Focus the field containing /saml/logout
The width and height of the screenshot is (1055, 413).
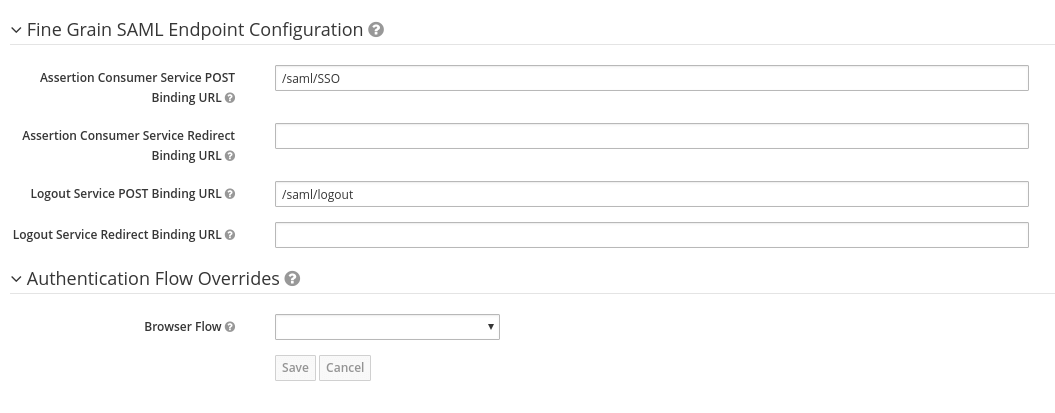click(651, 194)
